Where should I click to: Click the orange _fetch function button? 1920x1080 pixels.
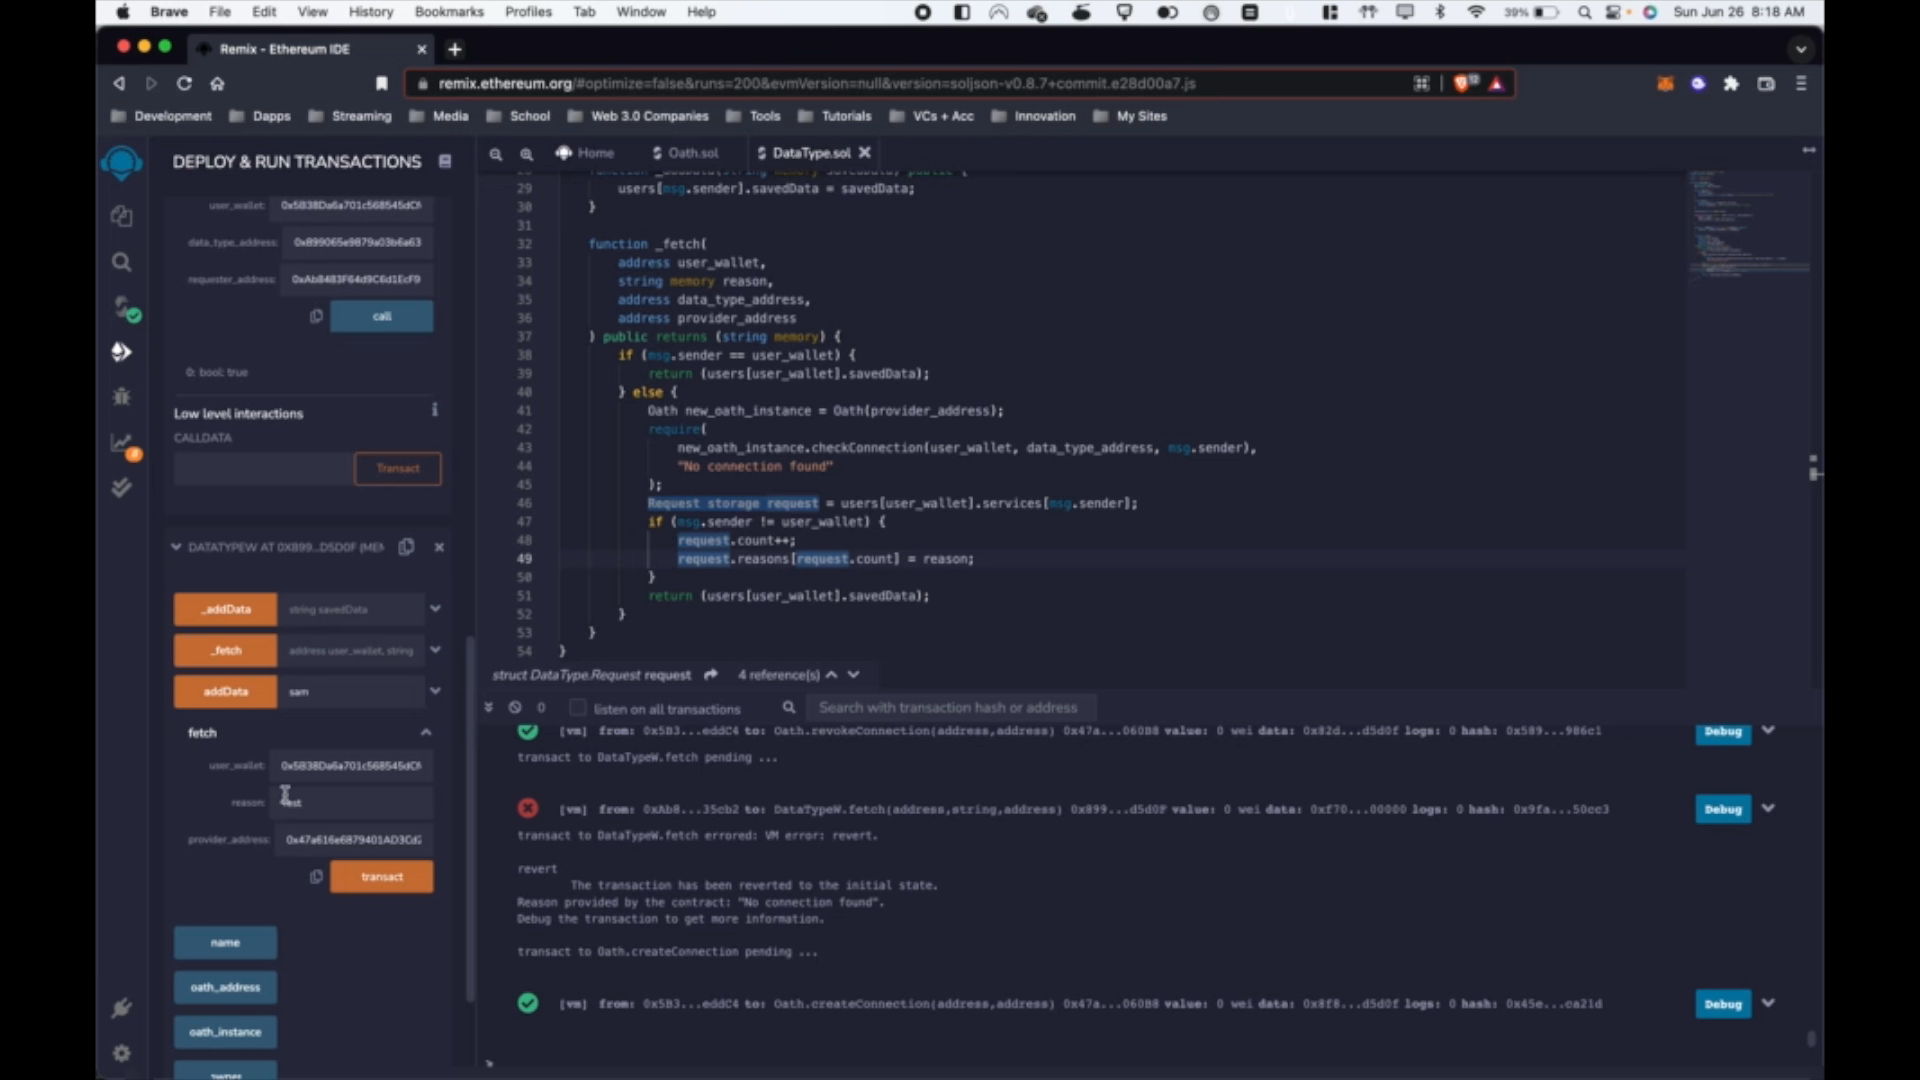coord(226,650)
